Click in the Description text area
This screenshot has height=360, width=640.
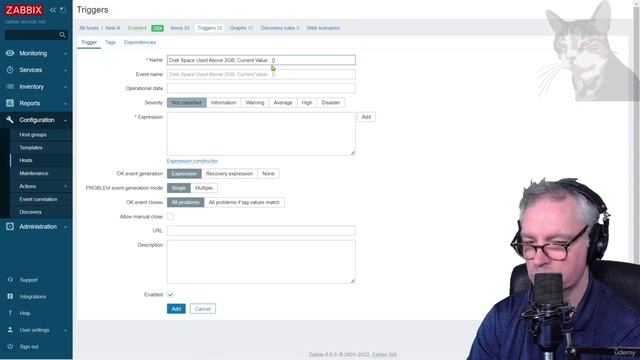[x=261, y=262]
